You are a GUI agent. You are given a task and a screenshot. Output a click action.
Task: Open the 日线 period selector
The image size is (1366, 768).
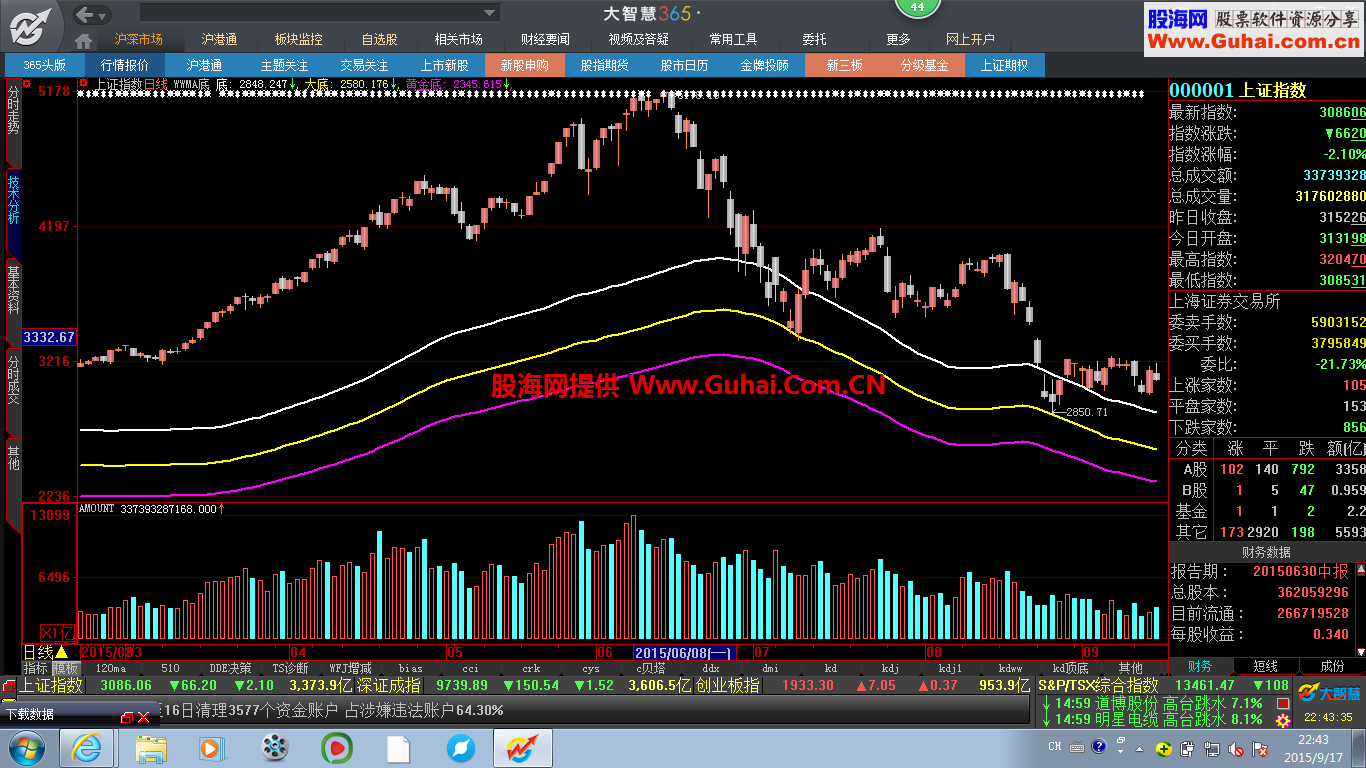coord(46,652)
